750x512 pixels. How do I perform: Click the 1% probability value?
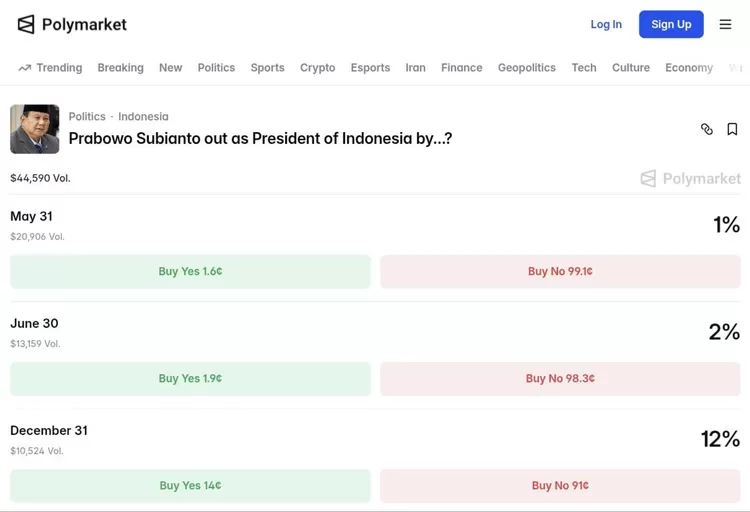point(727,225)
